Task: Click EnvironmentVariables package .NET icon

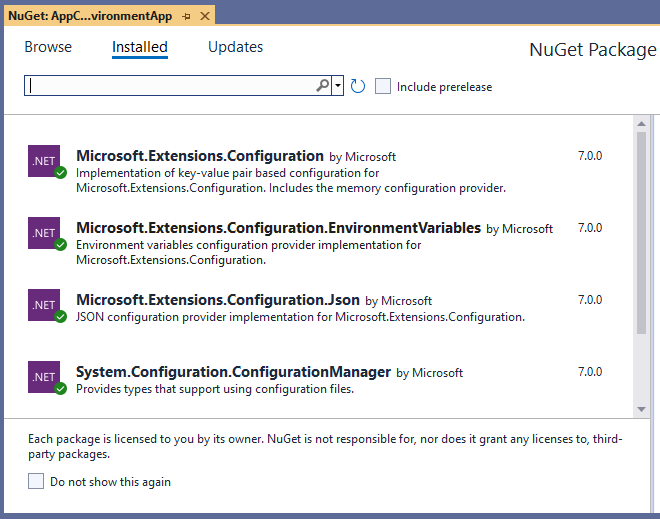Action: pos(44,233)
